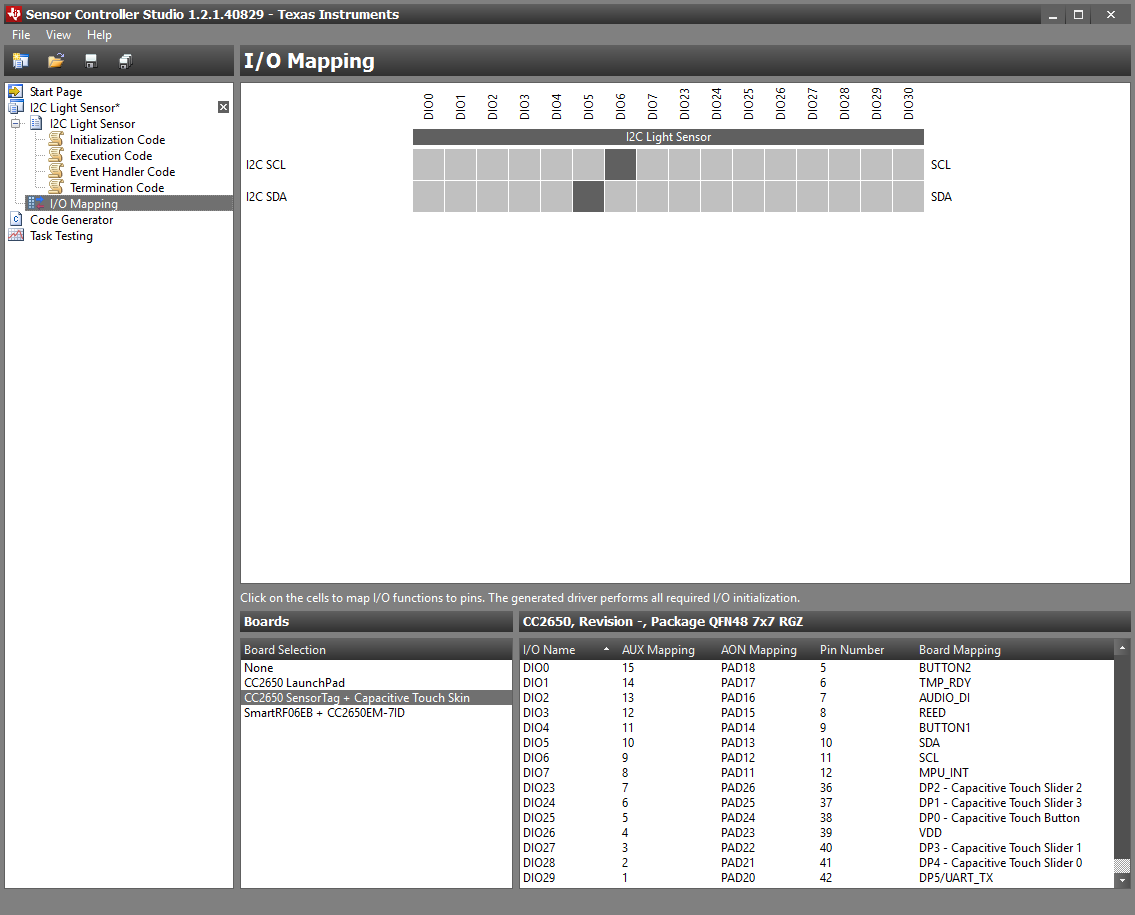Viewport: 1135px width, 915px height.
Task: Click the Initialization Code scroll icon
Action: 56,139
